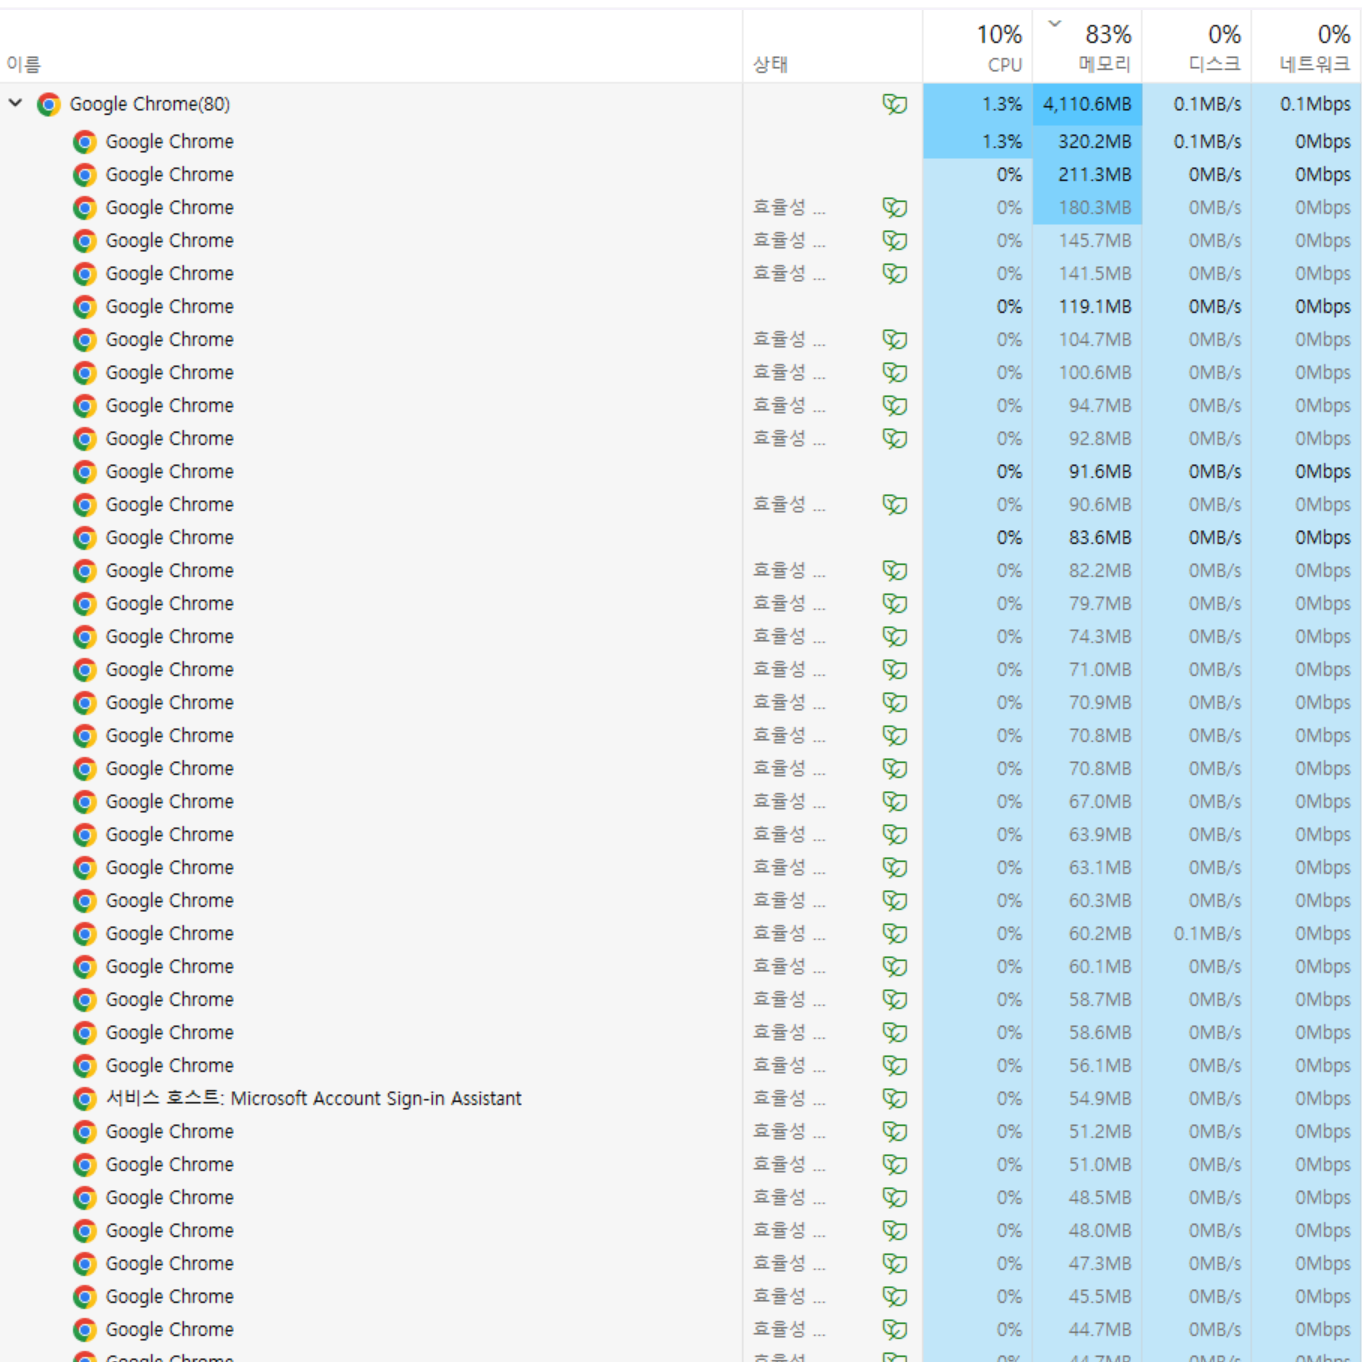
Task: Select the Google Chrome name on the 145.7MB row
Action: (x=170, y=241)
